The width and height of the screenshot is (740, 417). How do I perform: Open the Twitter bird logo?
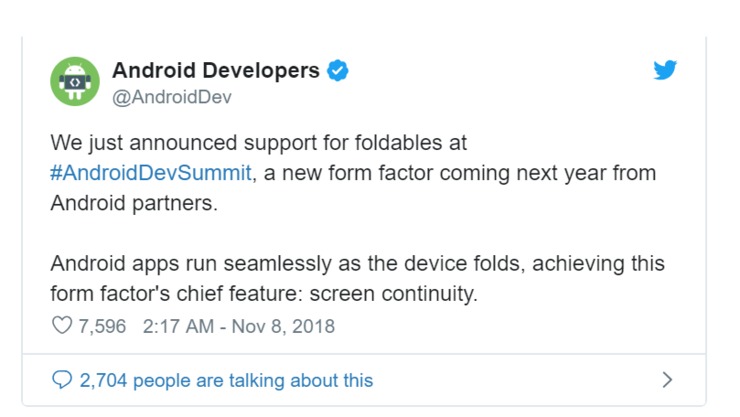point(665,70)
